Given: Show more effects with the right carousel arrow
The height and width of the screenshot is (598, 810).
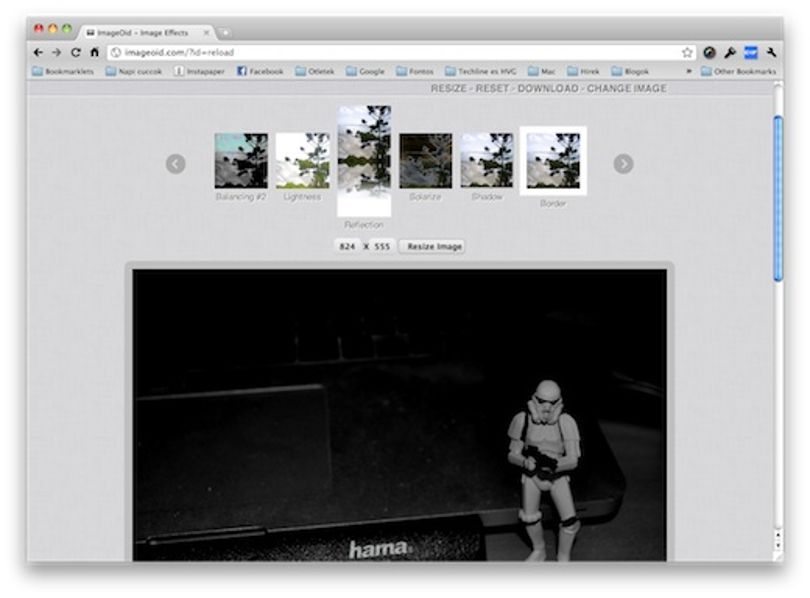Looking at the screenshot, I should pos(623,164).
